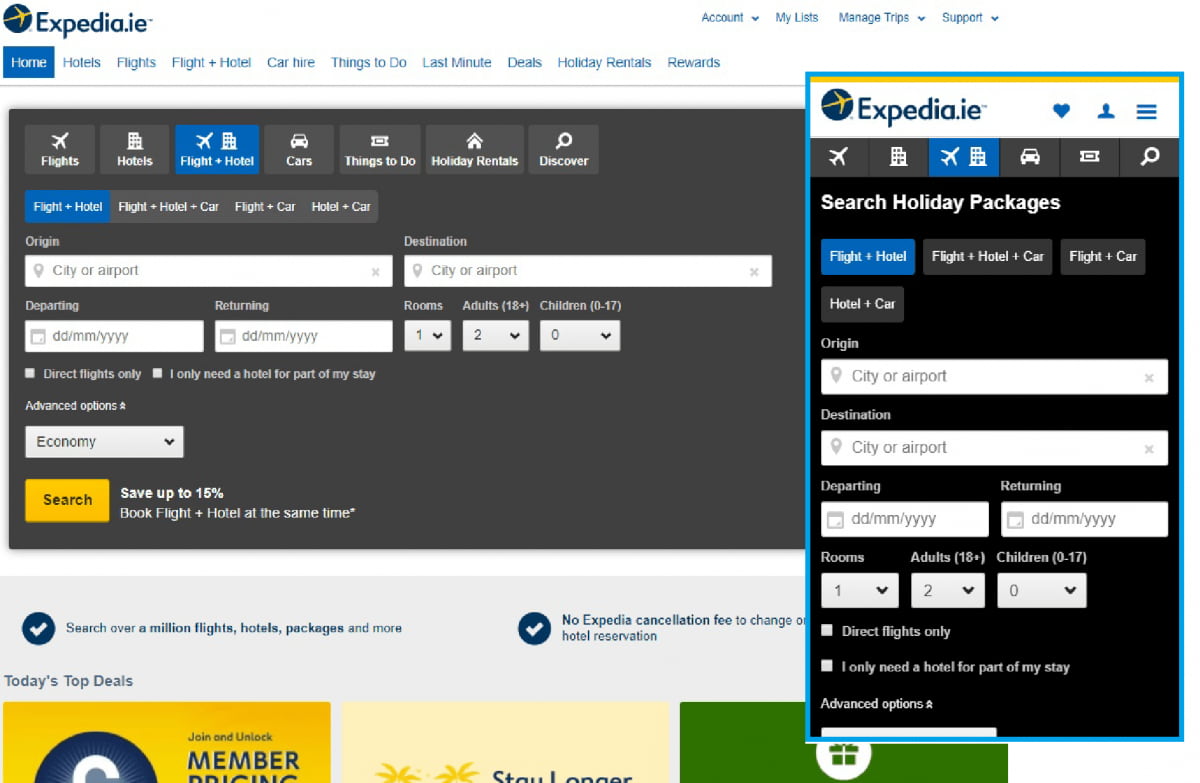
Task: Click the ticket things-to-do icon in mobile toolbar
Action: [x=1090, y=157]
